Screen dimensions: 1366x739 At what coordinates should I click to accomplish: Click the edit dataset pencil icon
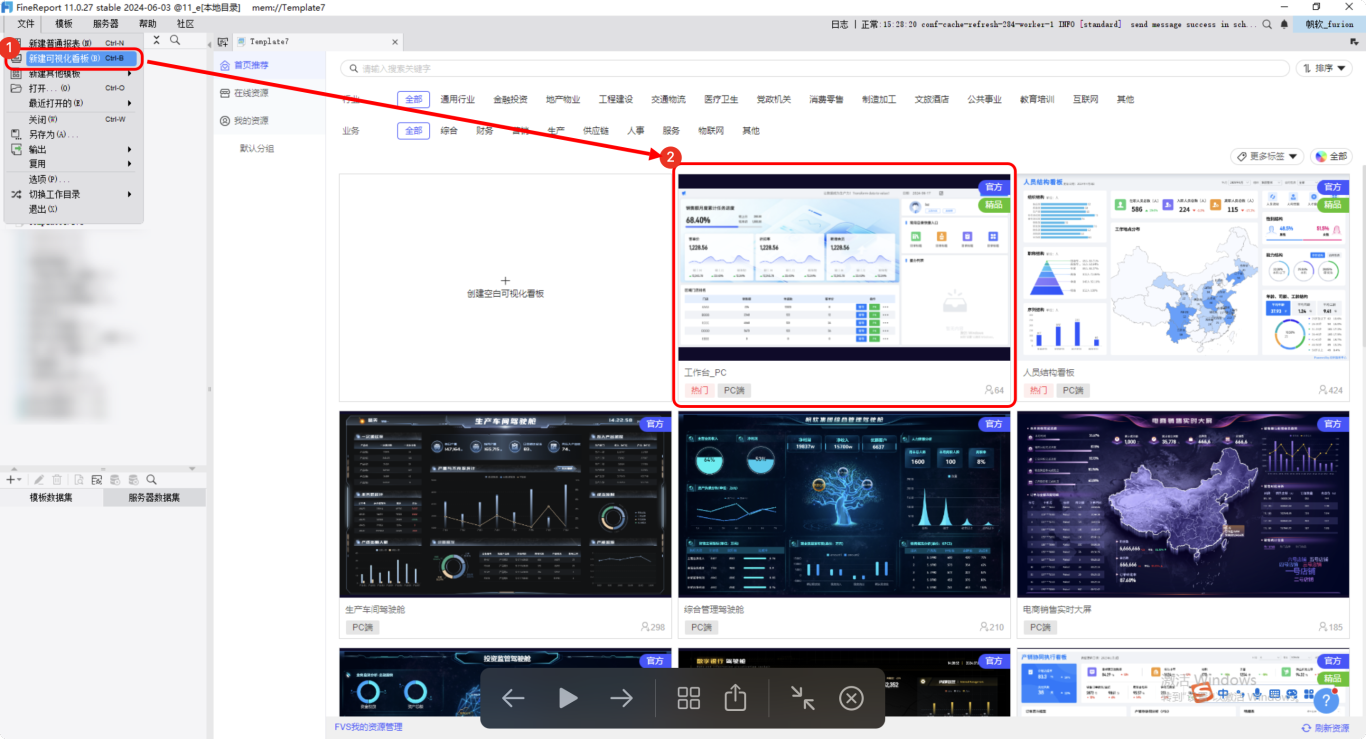click(39, 480)
